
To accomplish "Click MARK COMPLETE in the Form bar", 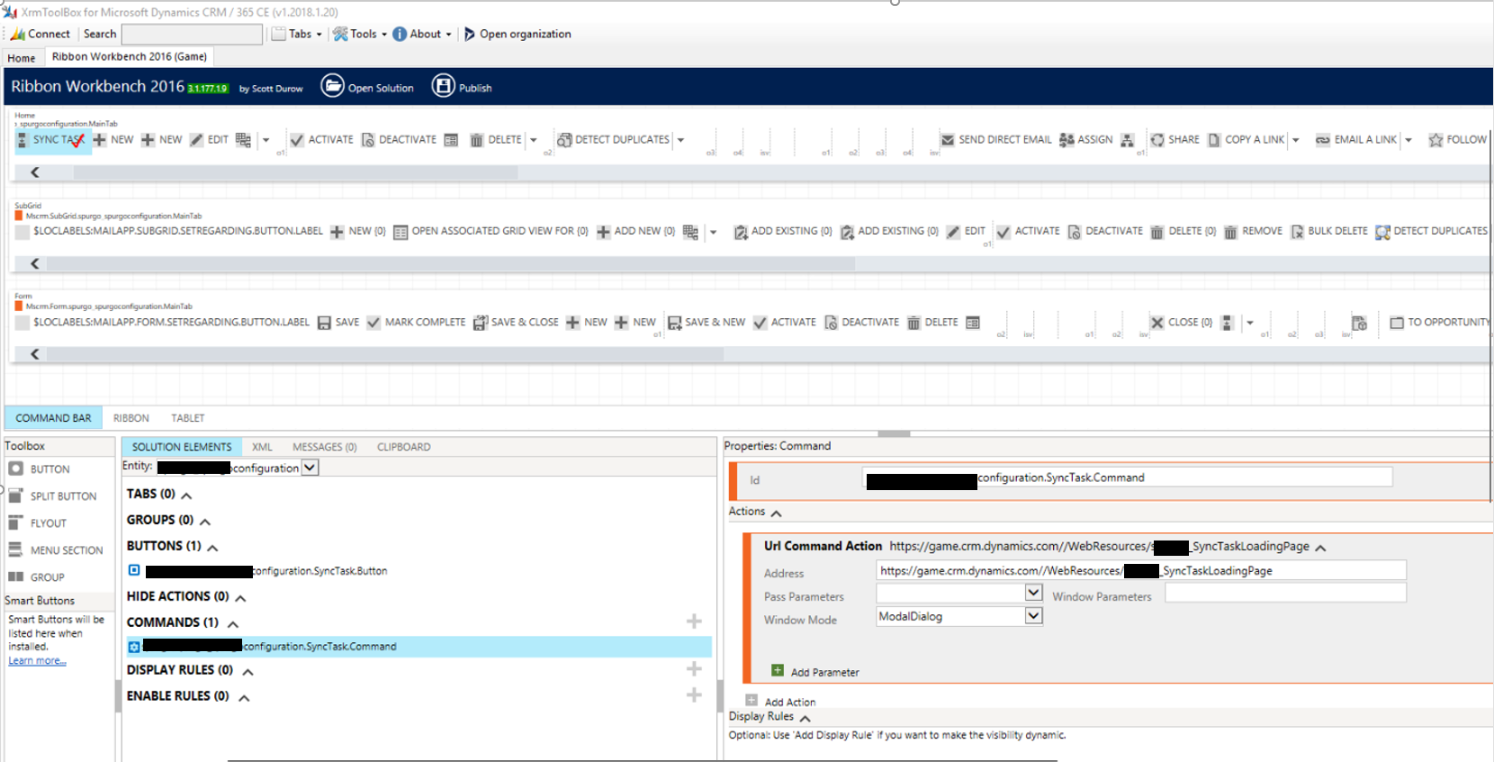I will (x=416, y=322).
